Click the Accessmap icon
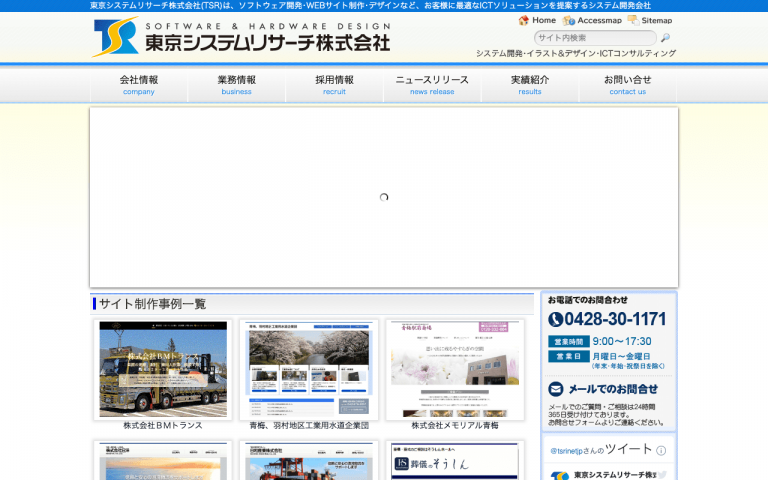The width and height of the screenshot is (768, 480). [x=568, y=21]
